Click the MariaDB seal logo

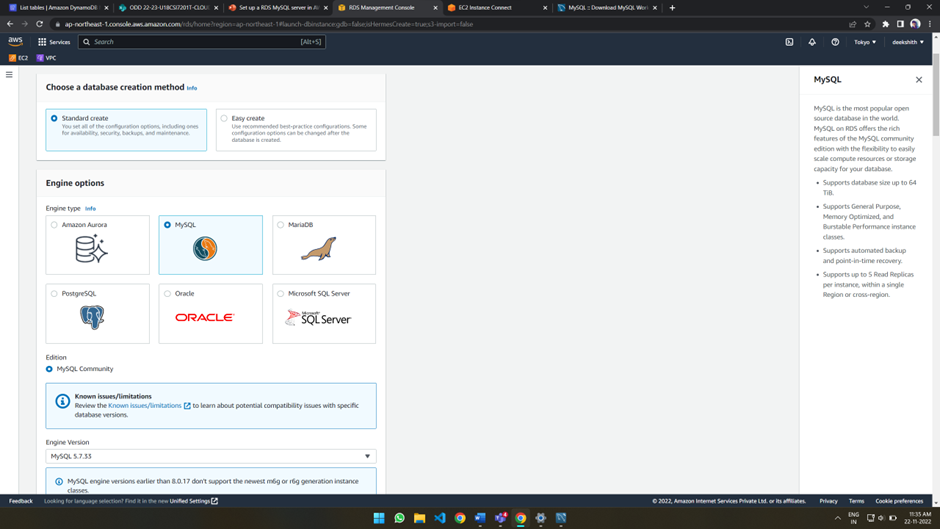tap(318, 249)
